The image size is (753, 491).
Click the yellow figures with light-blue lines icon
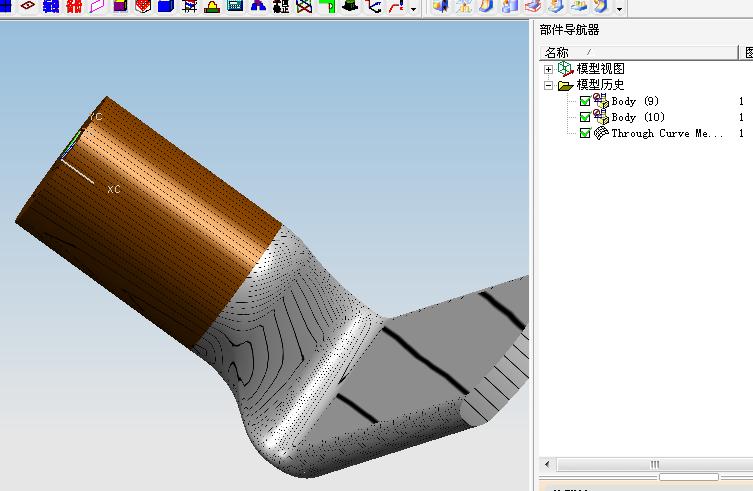click(x=463, y=6)
